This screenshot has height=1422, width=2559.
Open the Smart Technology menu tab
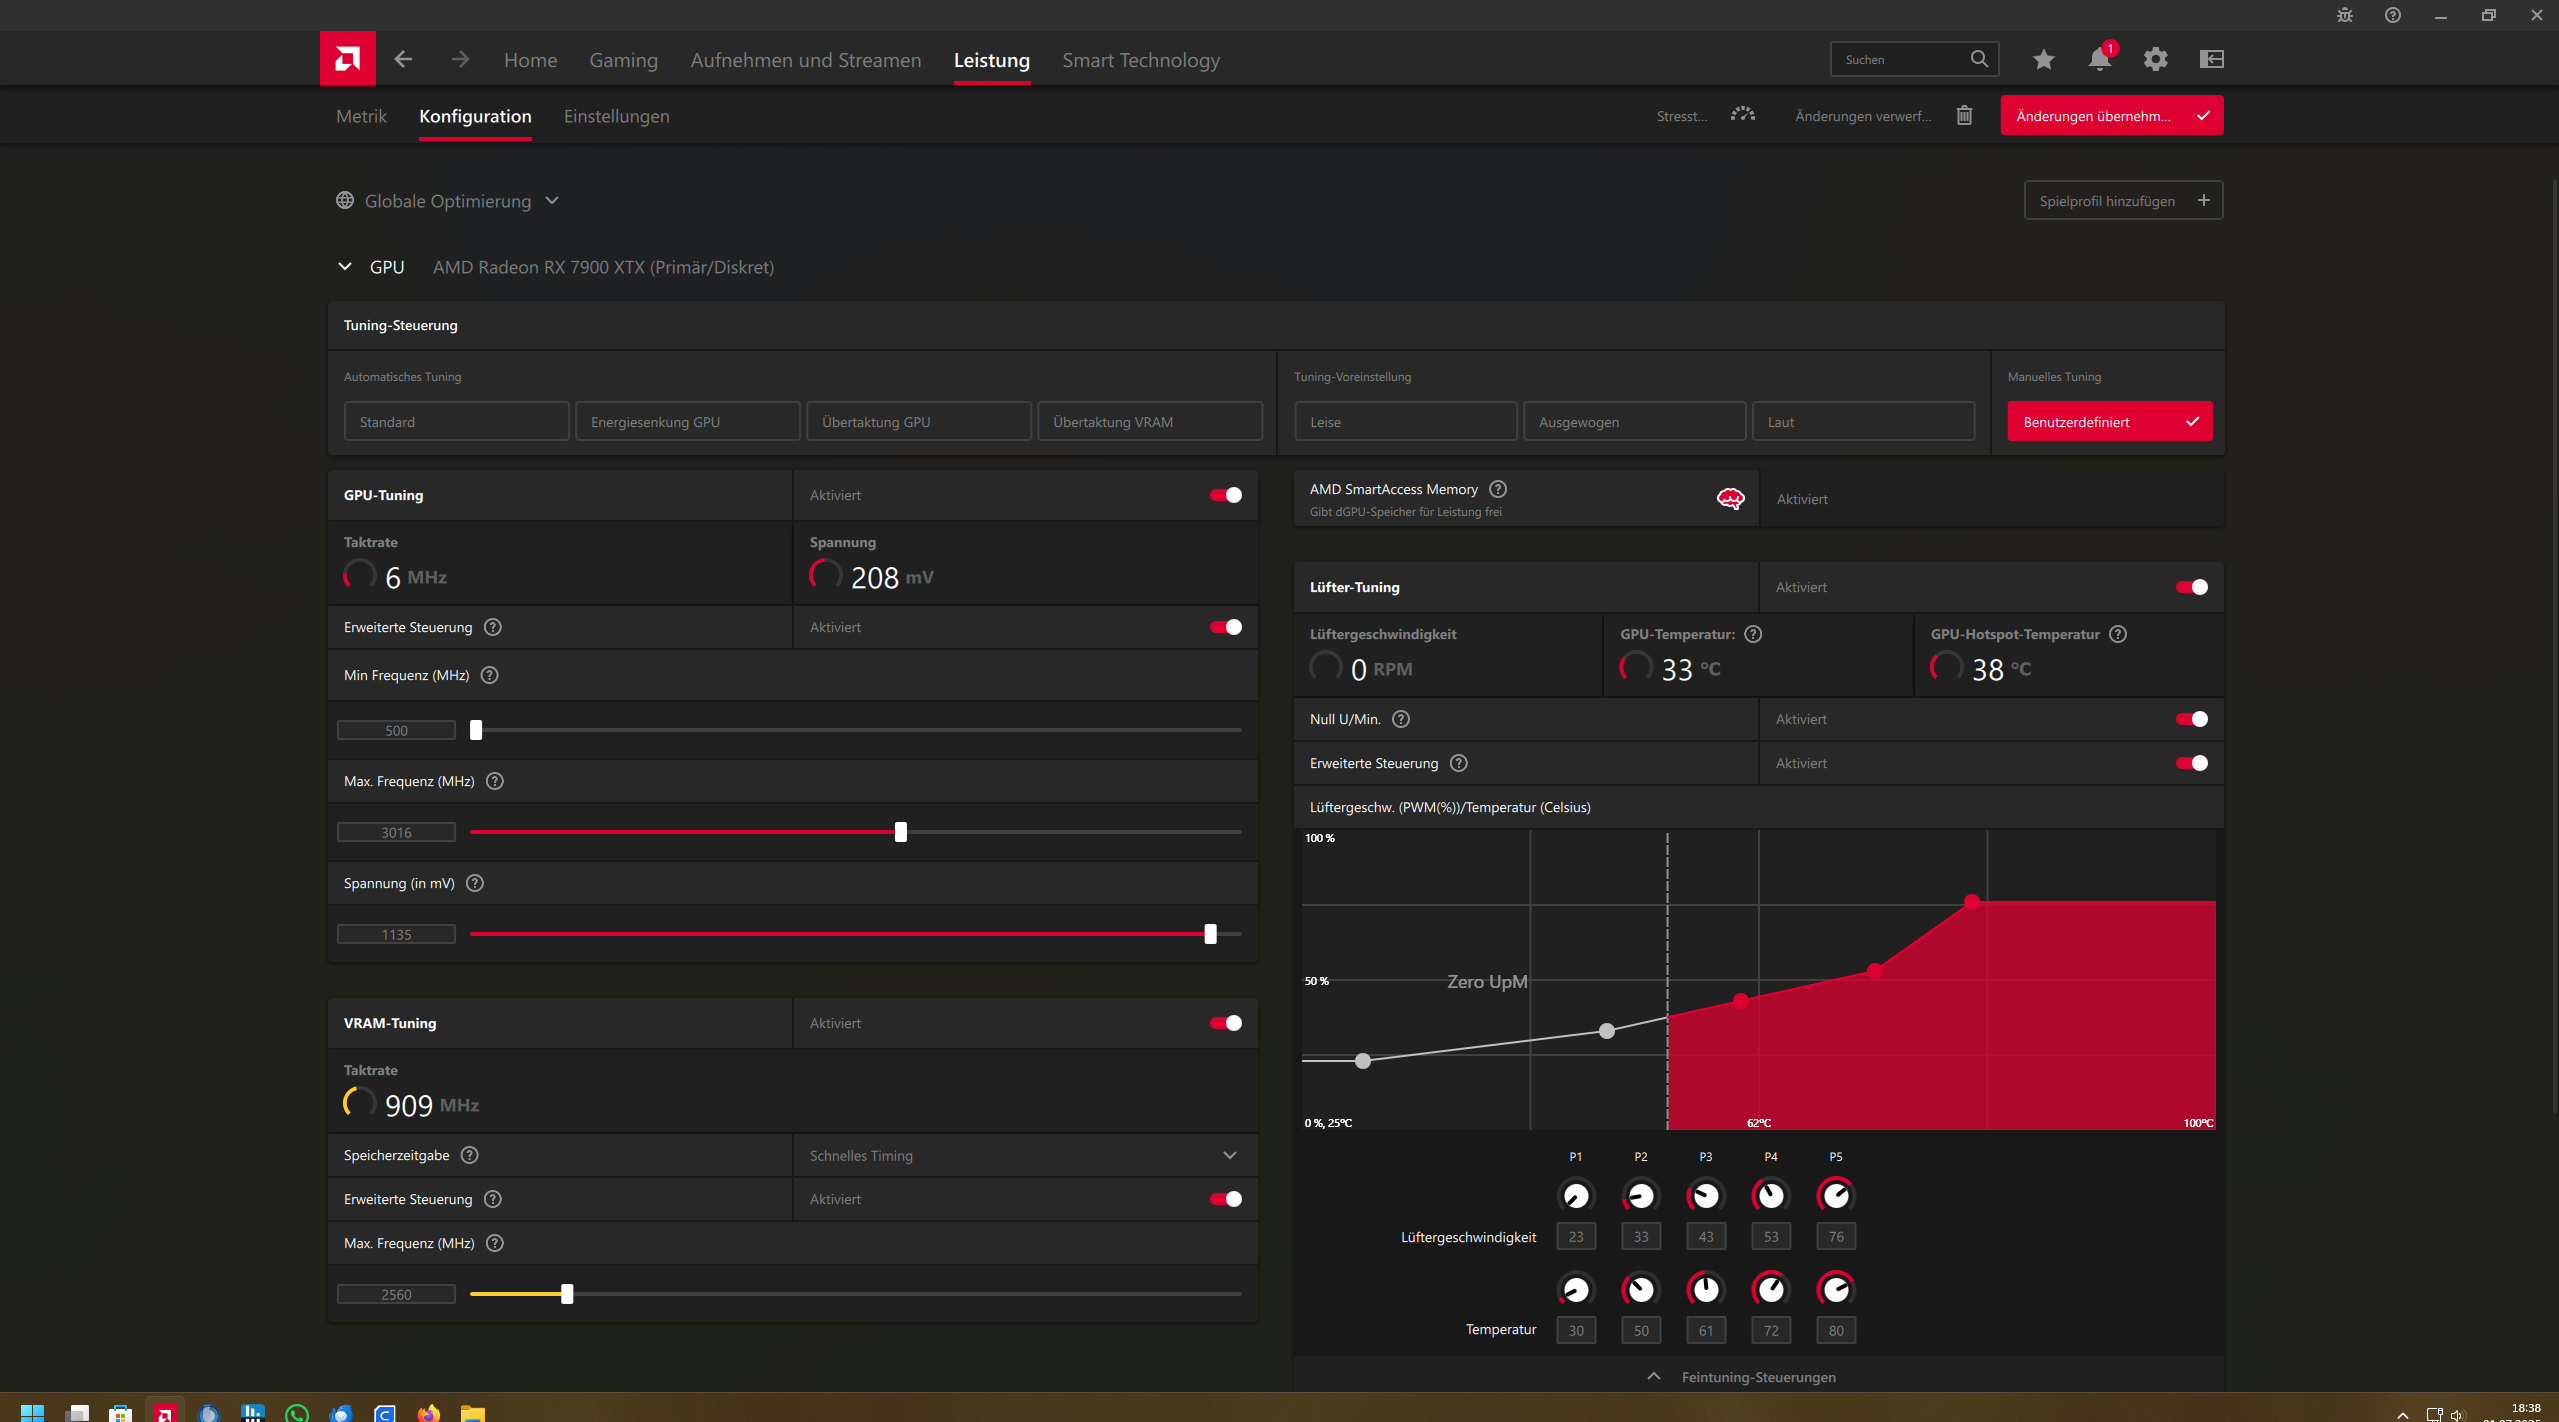(x=1140, y=60)
